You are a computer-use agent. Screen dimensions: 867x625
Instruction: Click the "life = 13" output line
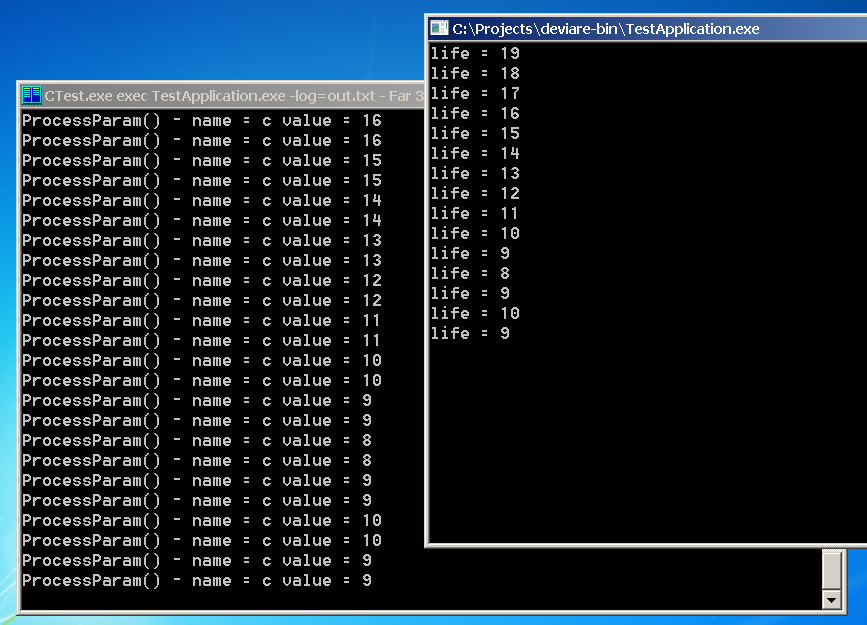(475, 173)
